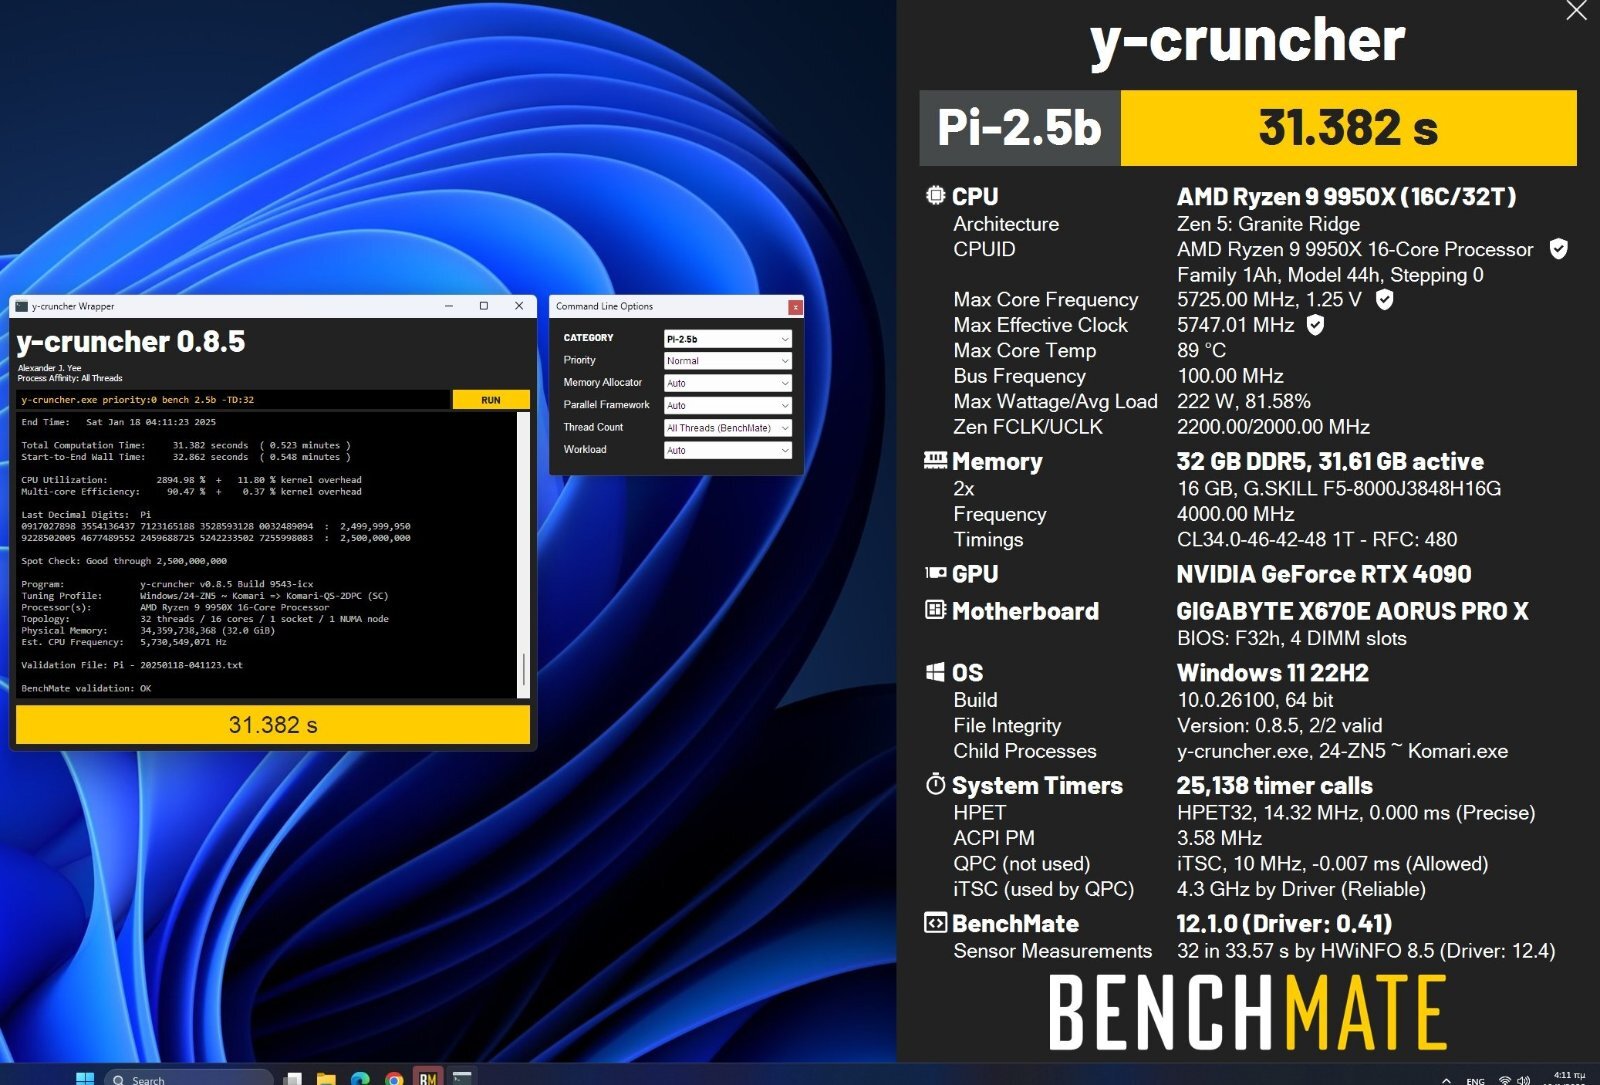This screenshot has width=1600, height=1085.
Task: Launch Microsoft Edge from the taskbar
Action: pos(360,1079)
